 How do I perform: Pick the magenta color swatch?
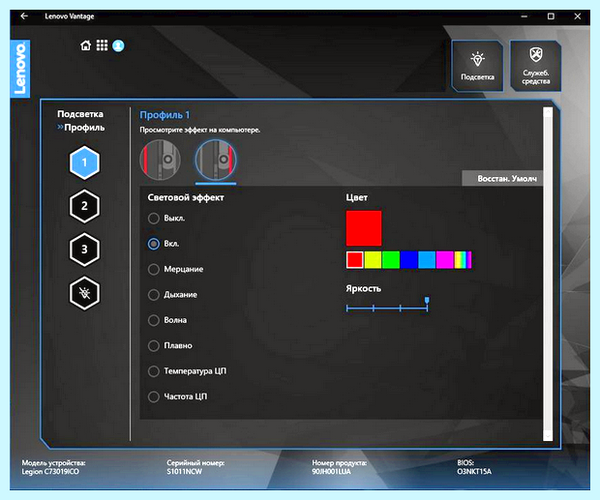click(445, 260)
